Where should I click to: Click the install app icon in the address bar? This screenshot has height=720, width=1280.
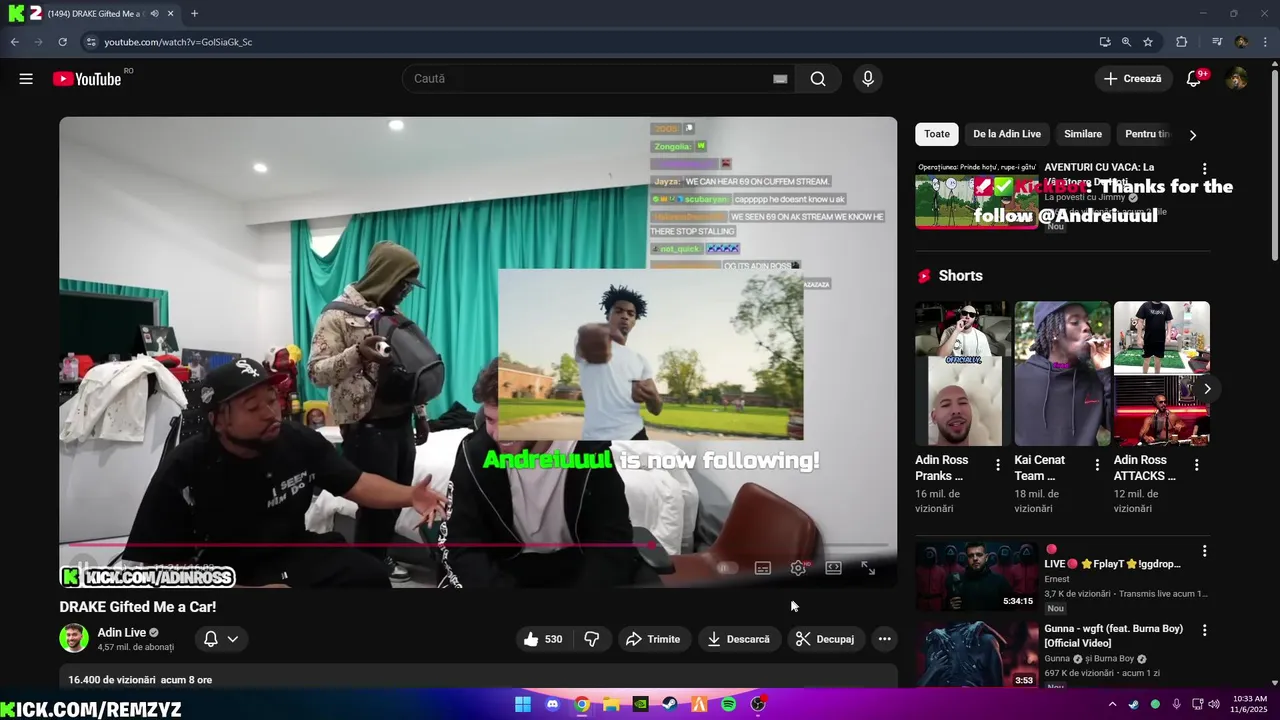[x=1104, y=42]
